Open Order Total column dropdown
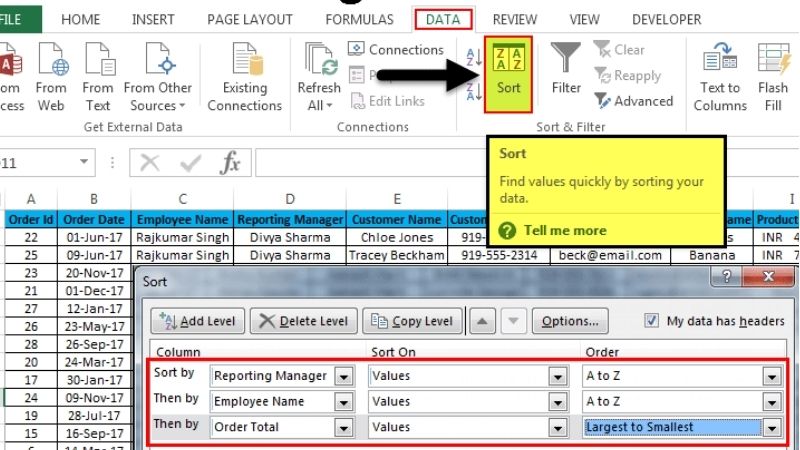The width and height of the screenshot is (800, 450). pyautogui.click(x=344, y=427)
